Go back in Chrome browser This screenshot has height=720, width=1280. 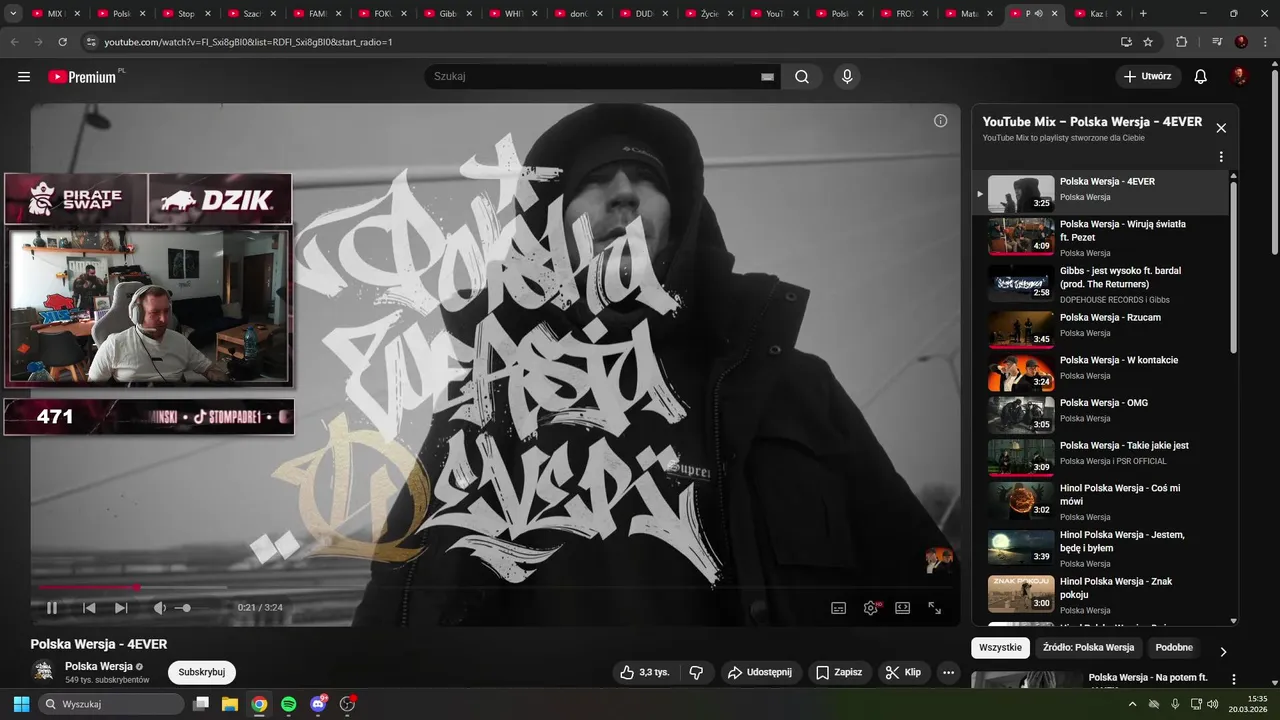[x=15, y=42]
